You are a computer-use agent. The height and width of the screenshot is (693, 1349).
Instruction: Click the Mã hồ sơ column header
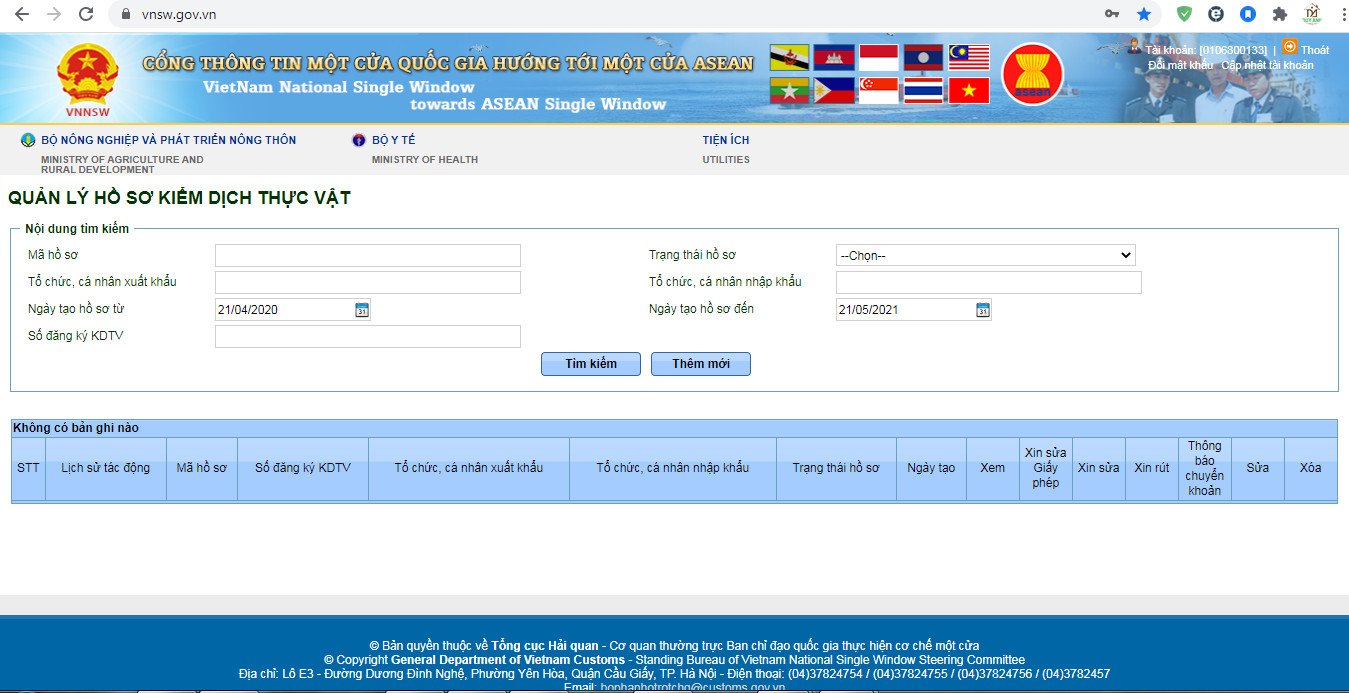[202, 468]
